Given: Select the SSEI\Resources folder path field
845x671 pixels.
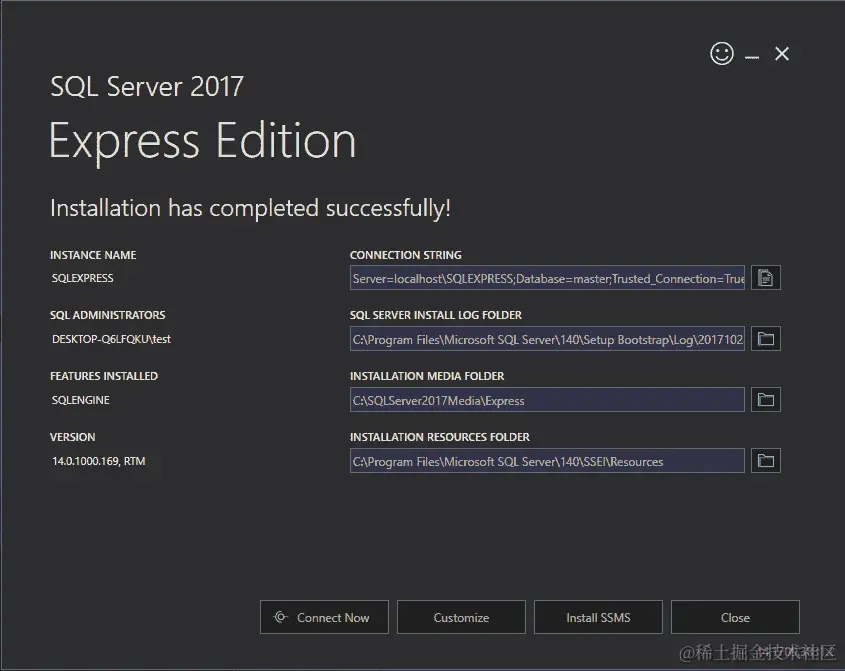Looking at the screenshot, I should (547, 460).
